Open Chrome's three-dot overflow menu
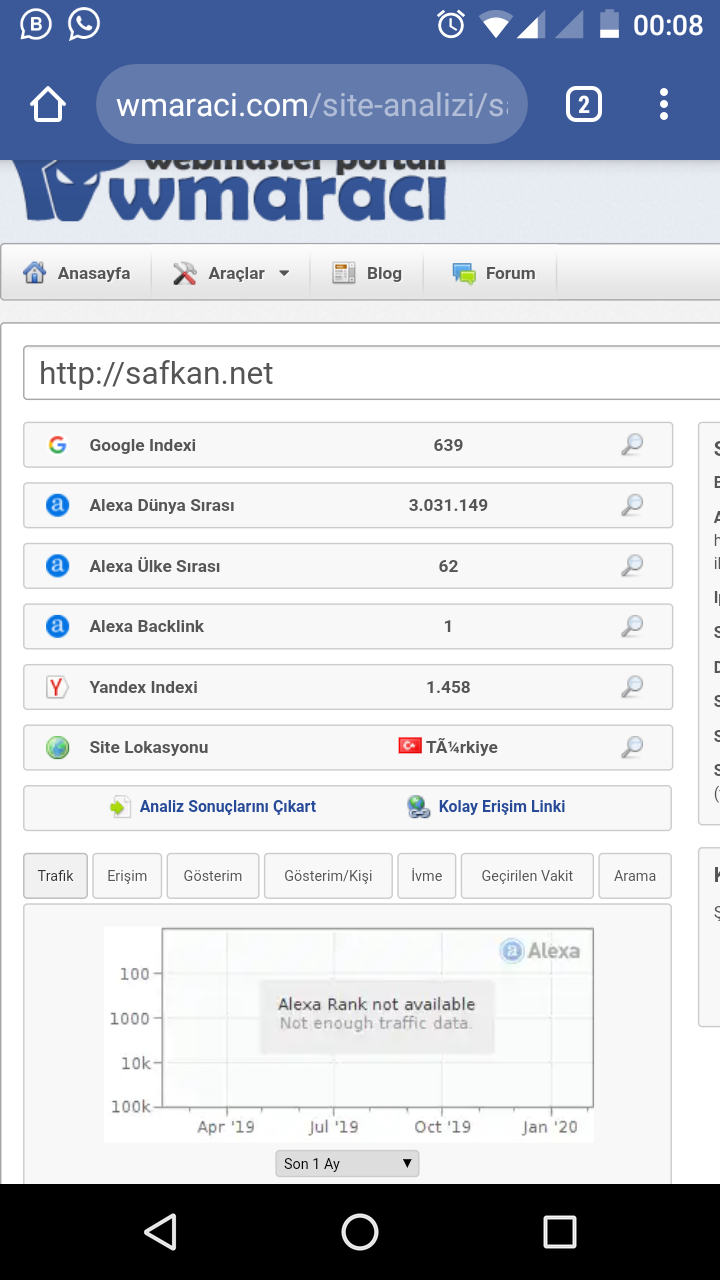720x1280 pixels. pyautogui.click(x=664, y=104)
